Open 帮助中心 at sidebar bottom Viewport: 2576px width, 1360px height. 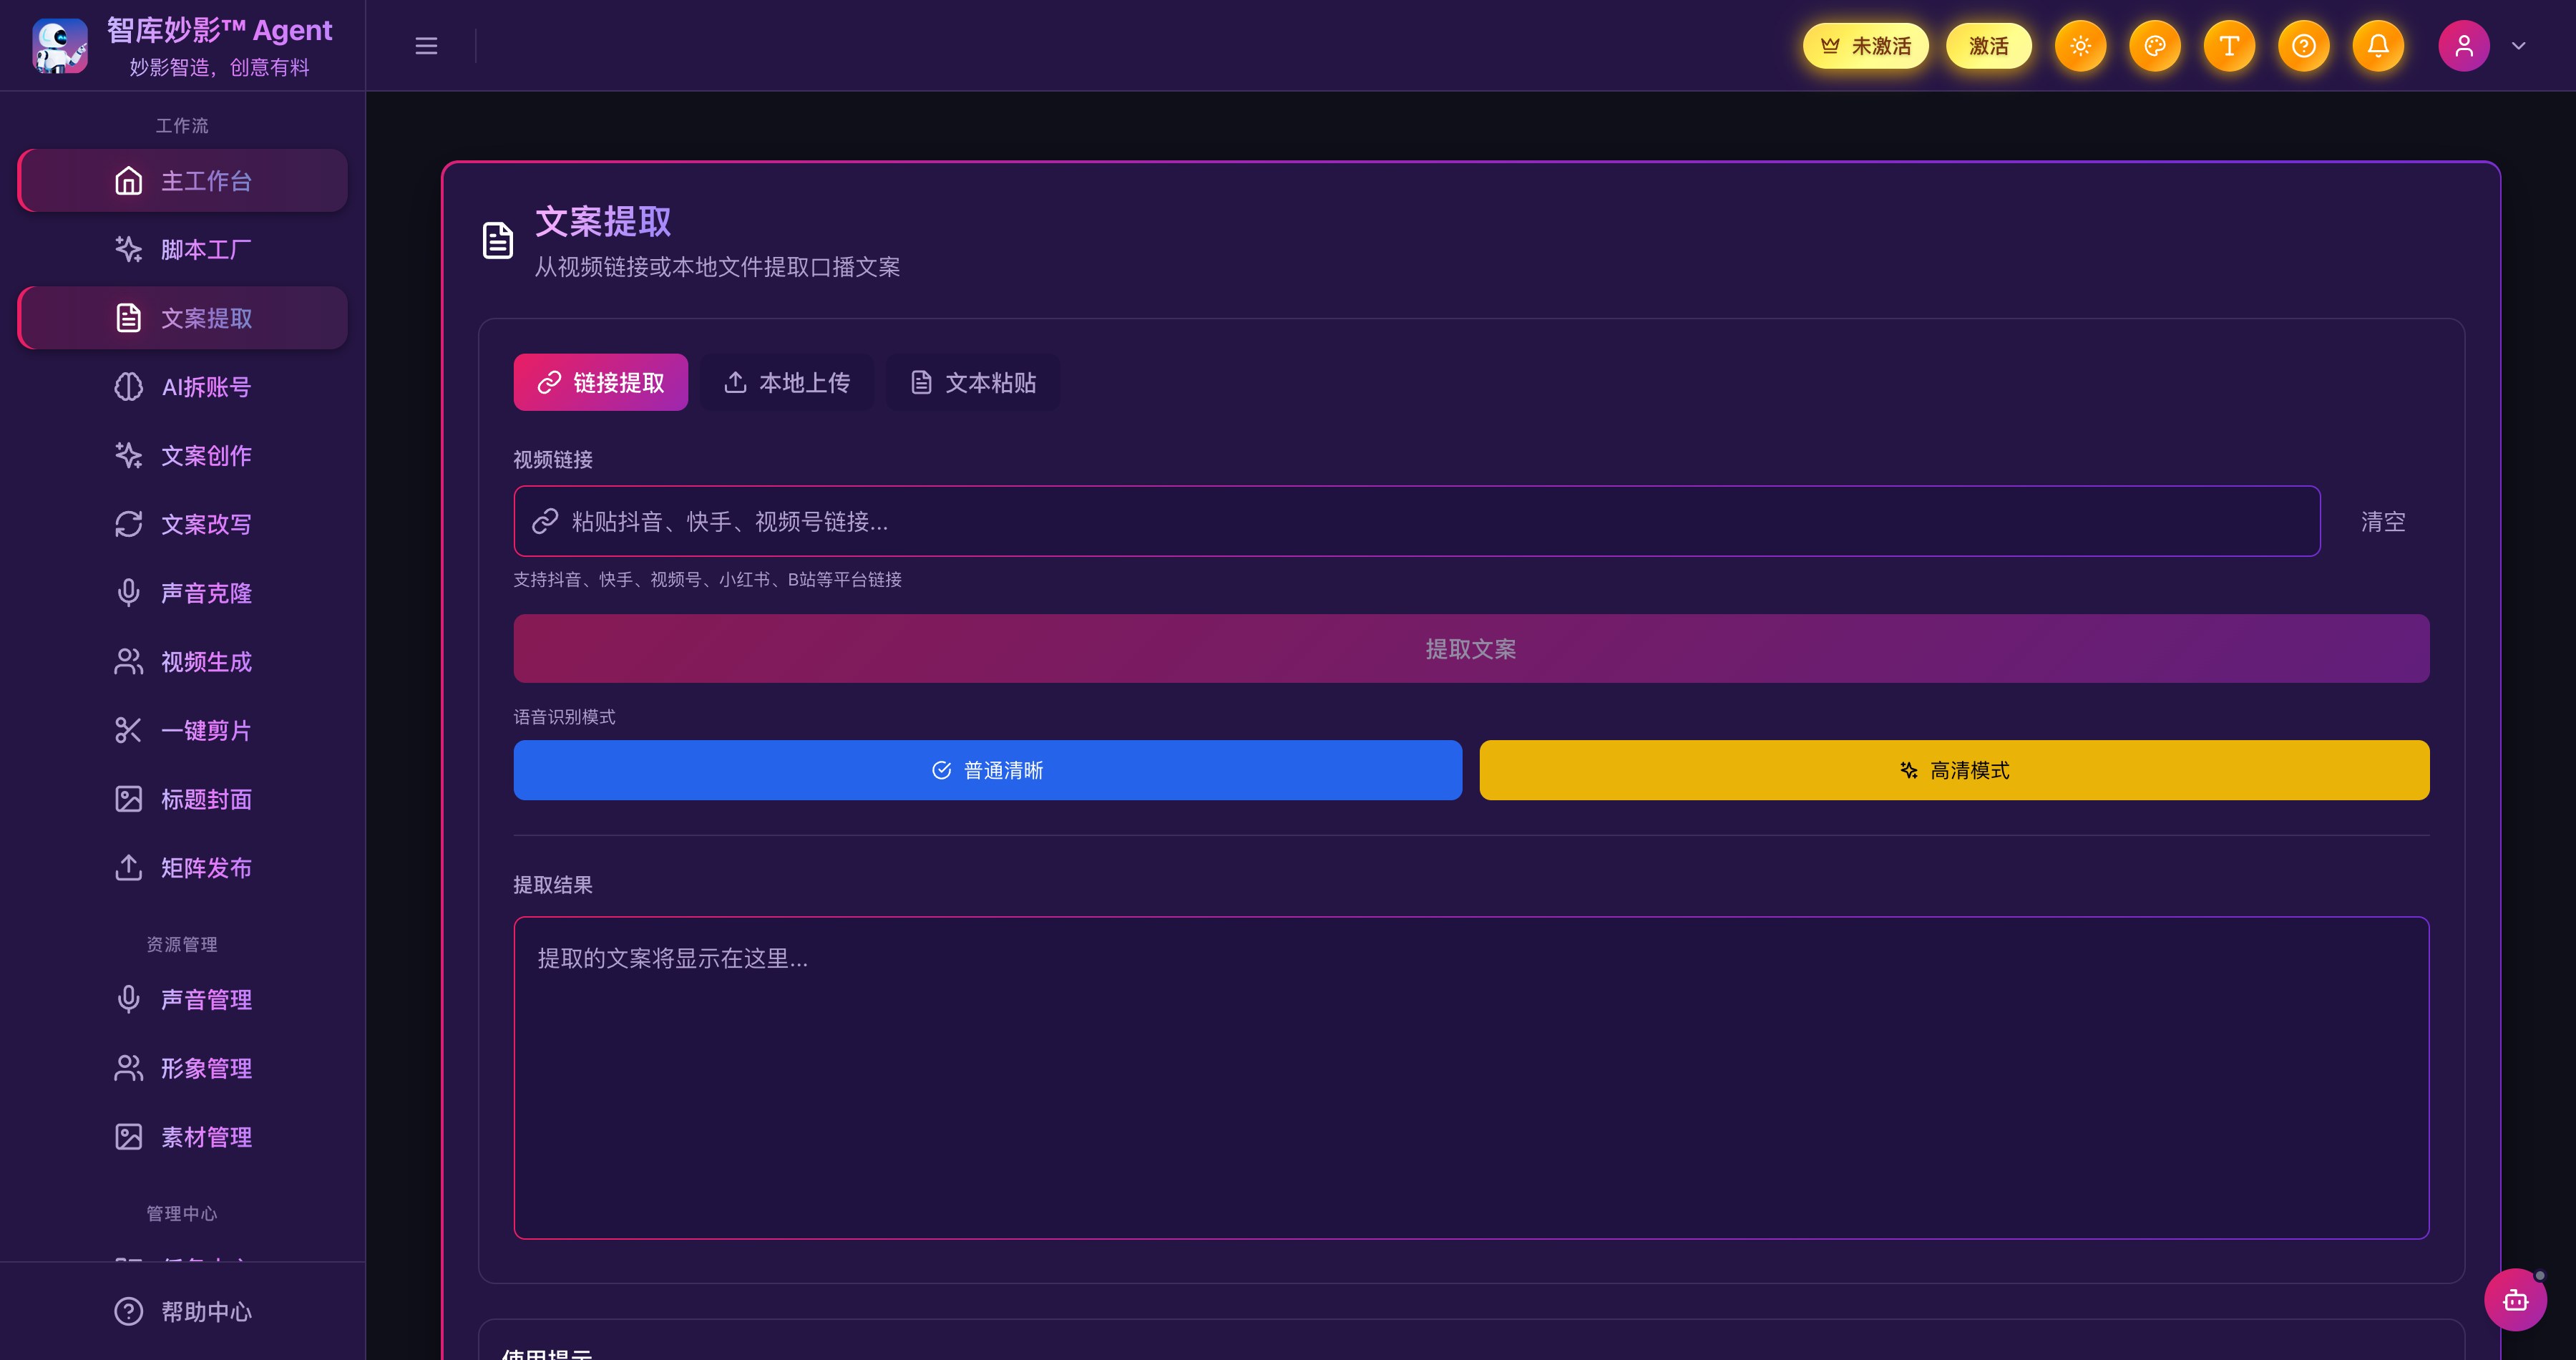[x=183, y=1311]
